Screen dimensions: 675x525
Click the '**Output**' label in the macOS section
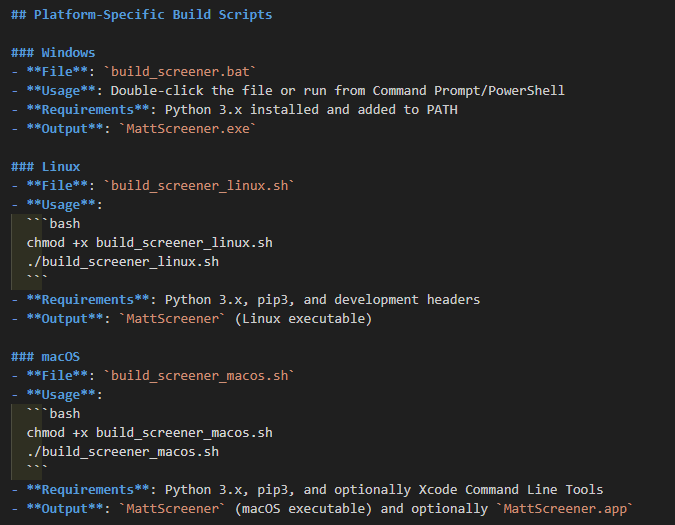click(x=65, y=509)
